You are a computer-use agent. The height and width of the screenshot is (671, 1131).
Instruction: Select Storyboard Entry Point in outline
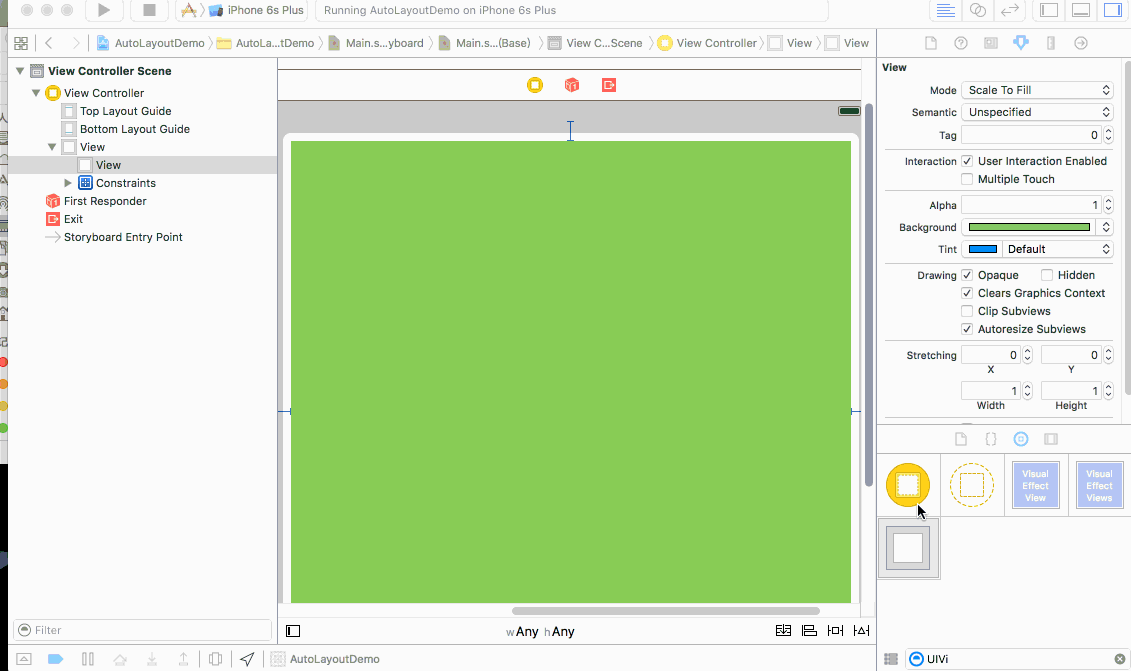pos(123,237)
